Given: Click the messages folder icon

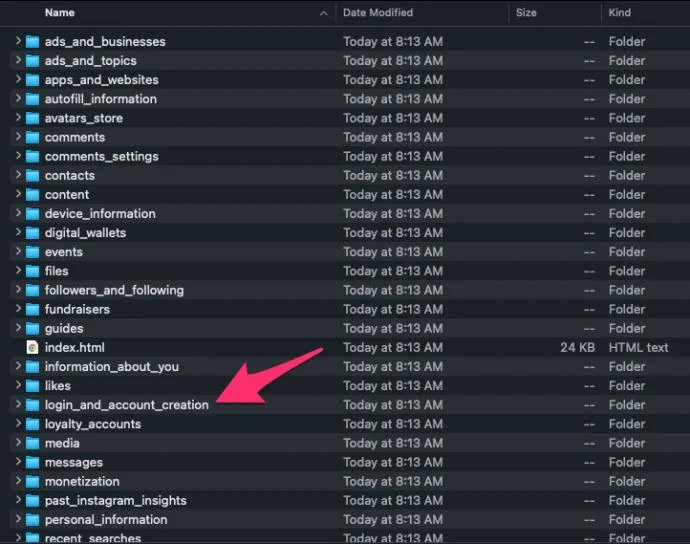Looking at the screenshot, I should [x=33, y=463].
